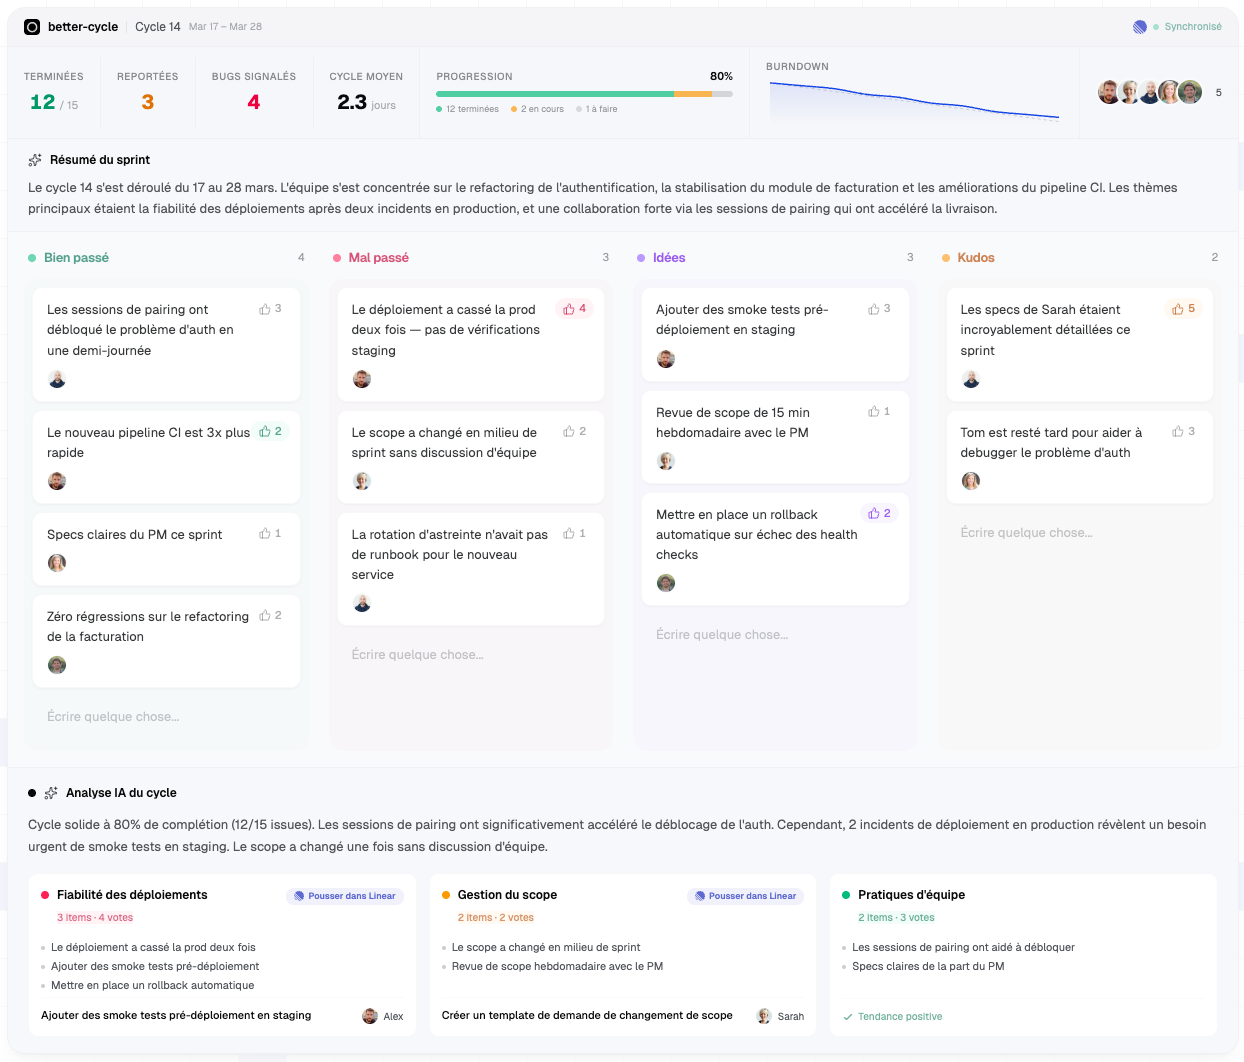Click the Linear sync status icon
The width and height of the screenshot is (1244, 1062).
1139,27
